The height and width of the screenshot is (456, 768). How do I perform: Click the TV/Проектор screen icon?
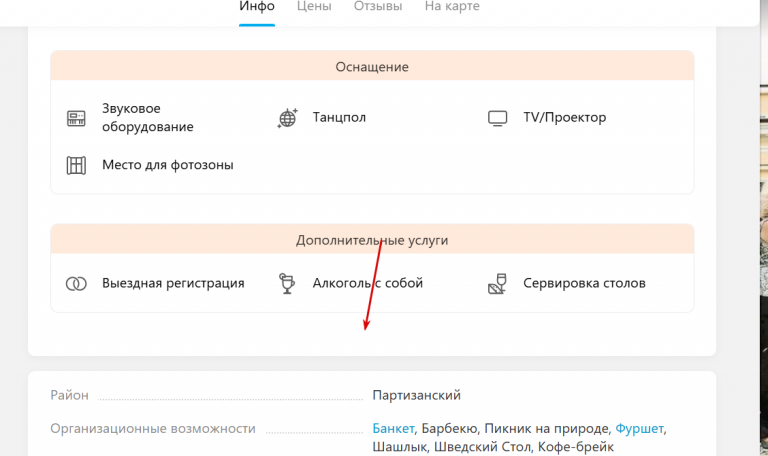[x=498, y=119]
